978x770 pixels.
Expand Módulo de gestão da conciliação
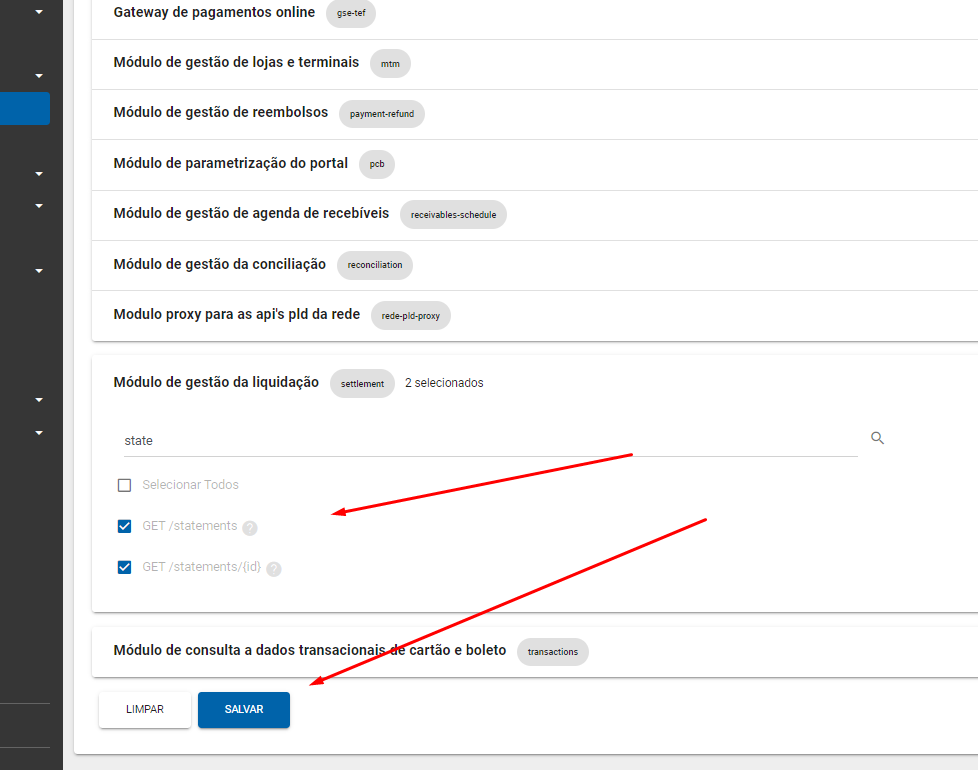pyautogui.click(x=220, y=265)
